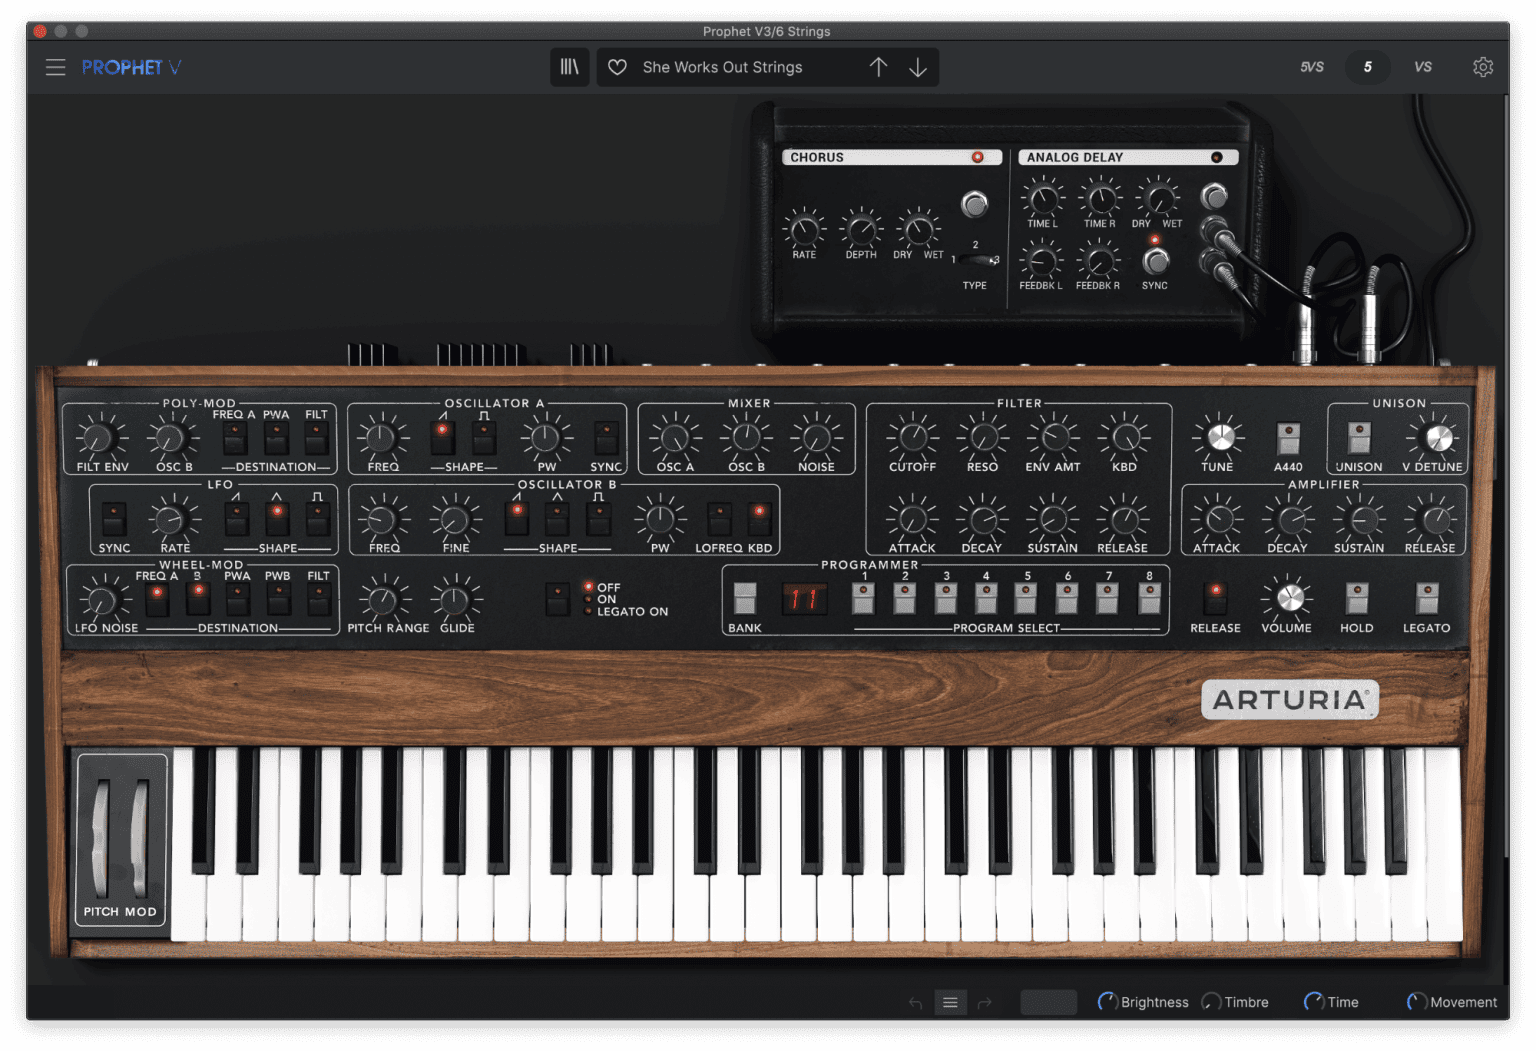
Task: Select the previous preset with the up arrow
Action: pyautogui.click(x=878, y=67)
